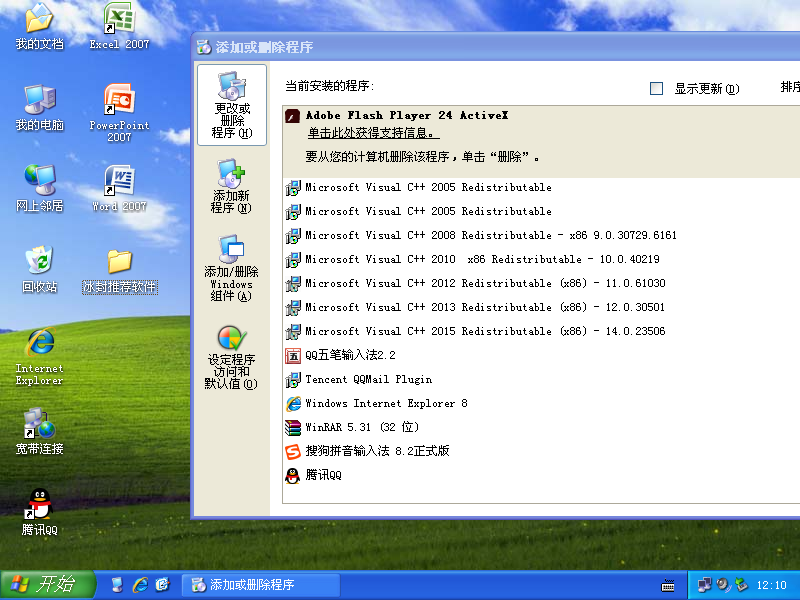Select the 回收站 recycle bin icon
Screen dimensions: 800x600
coord(39,269)
